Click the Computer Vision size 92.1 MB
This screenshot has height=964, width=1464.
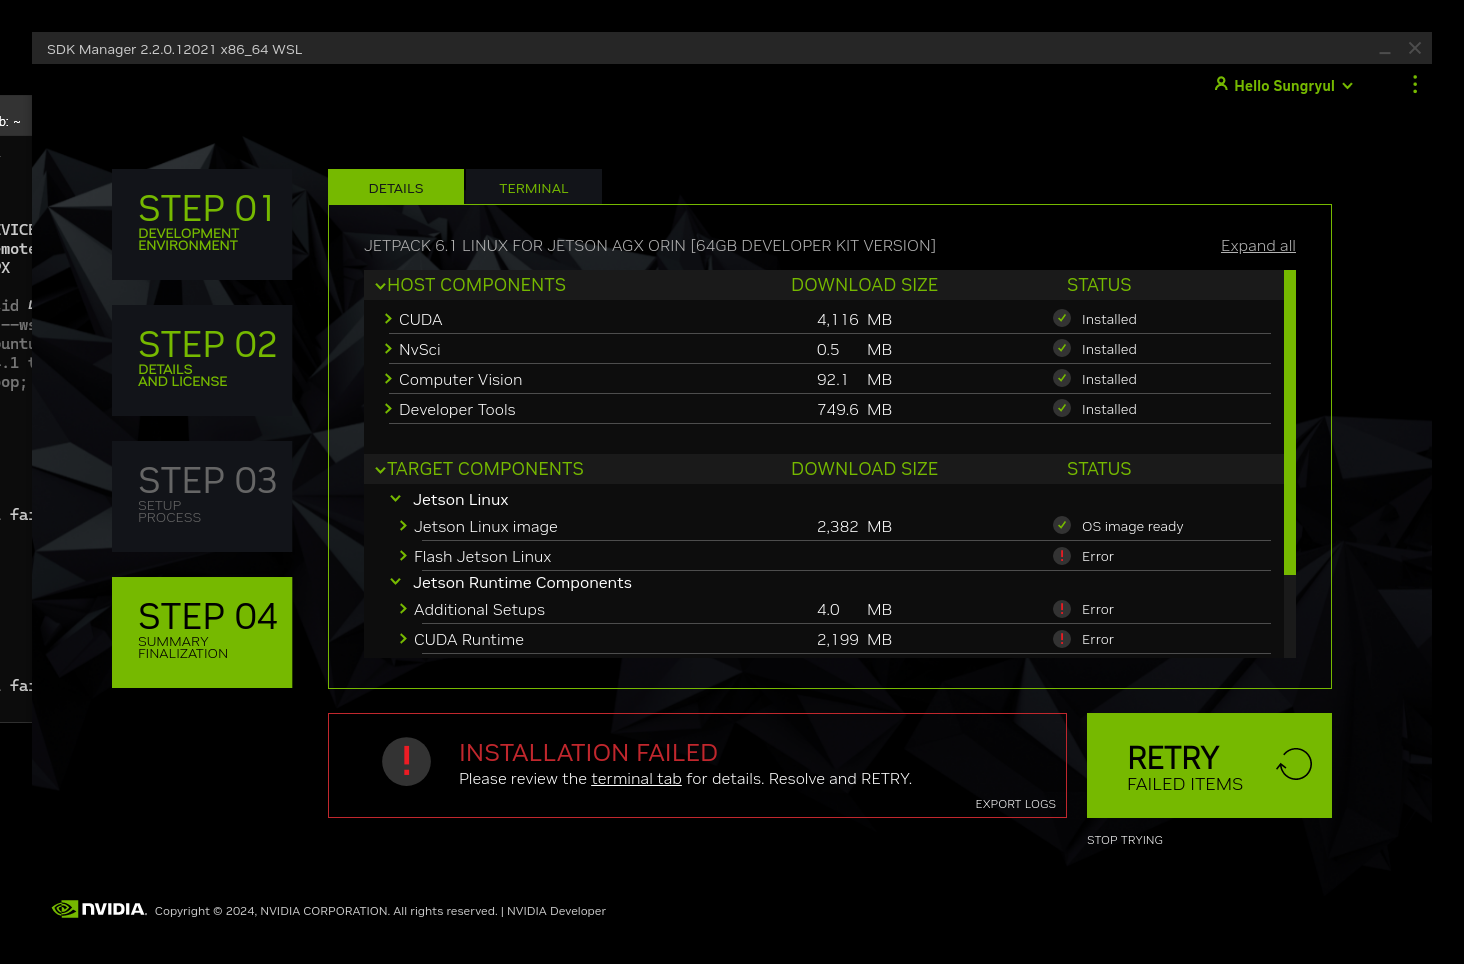[x=854, y=380]
